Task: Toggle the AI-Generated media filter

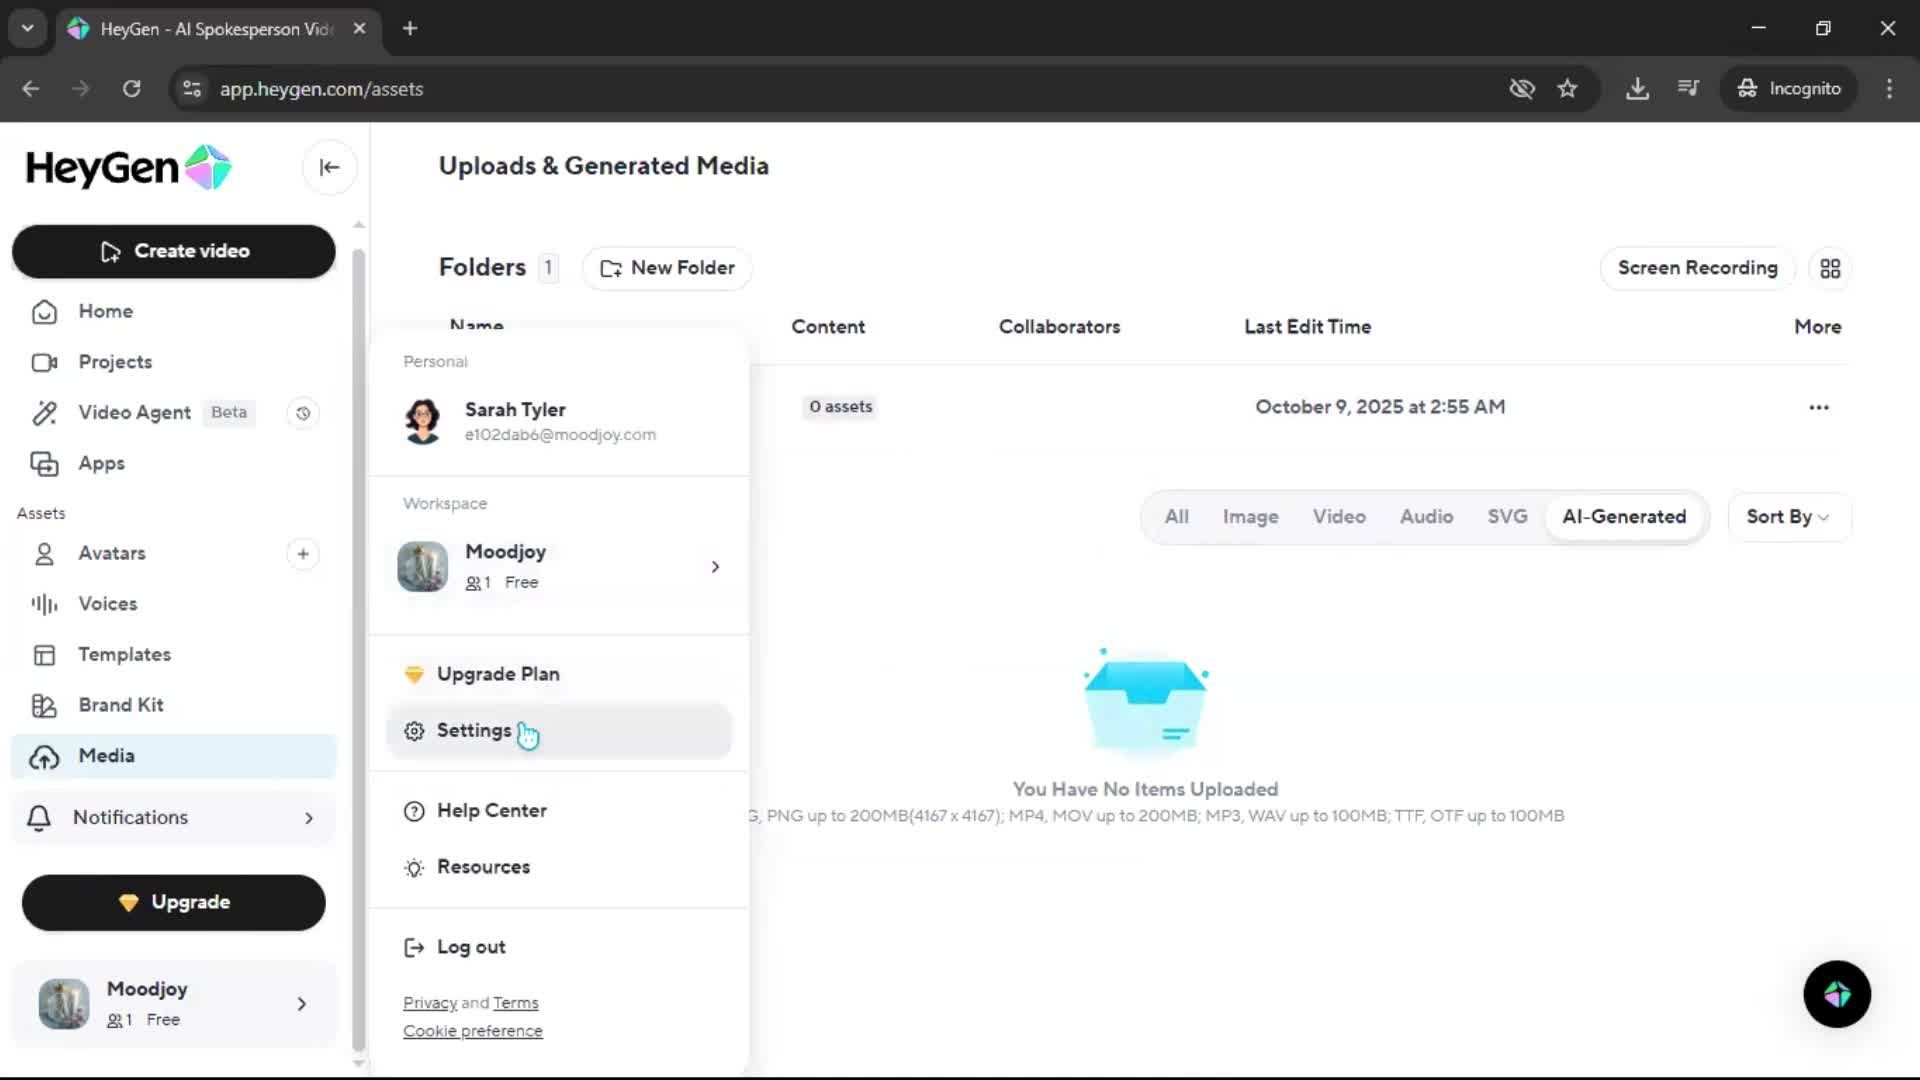Action: [1623, 517]
